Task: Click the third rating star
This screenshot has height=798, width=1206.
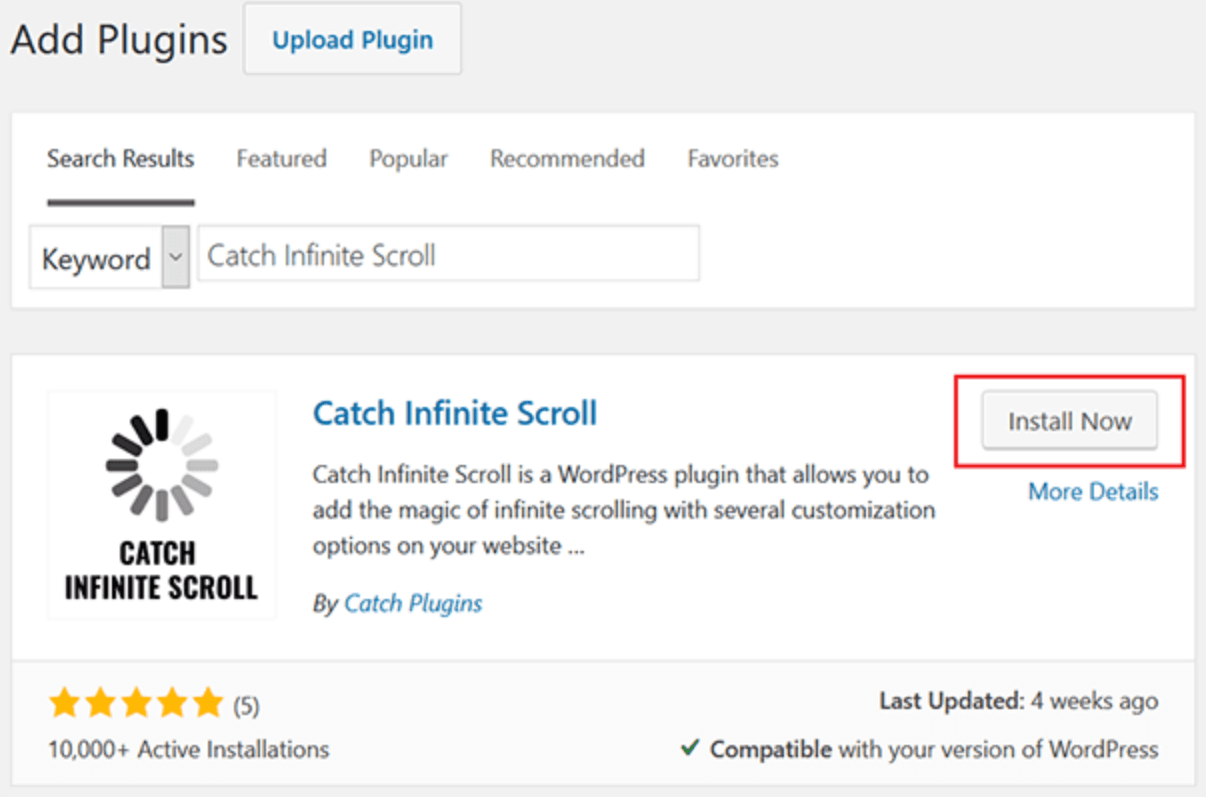Action: (136, 704)
